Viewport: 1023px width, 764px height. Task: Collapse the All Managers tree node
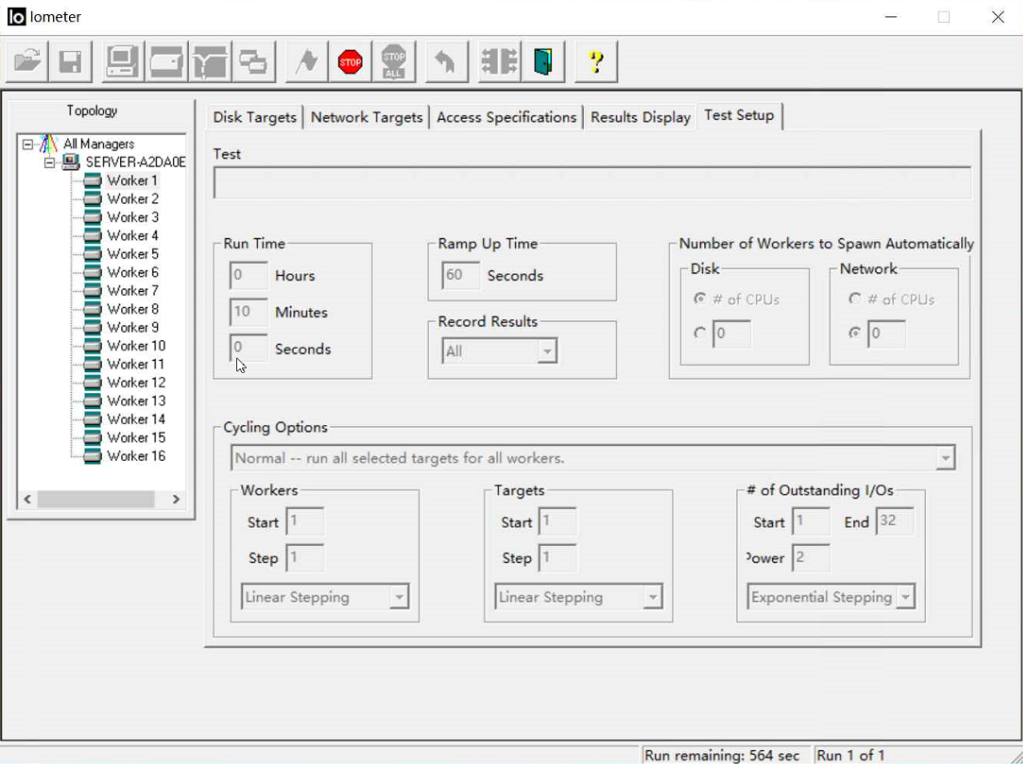[x=27, y=144]
